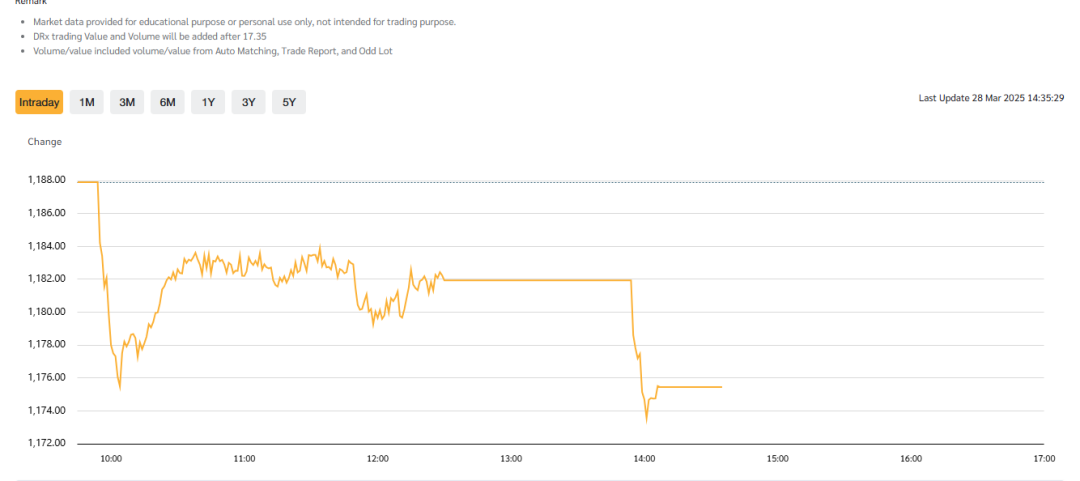Image resolution: width=1080 pixels, height=481 pixels.
Task: Click the 14:00 time axis label
Action: pos(644,459)
